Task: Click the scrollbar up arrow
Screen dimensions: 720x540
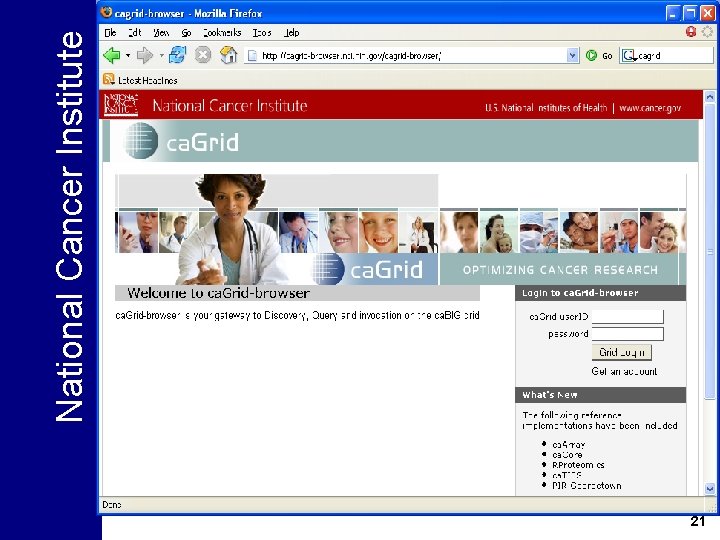Action: click(x=709, y=97)
